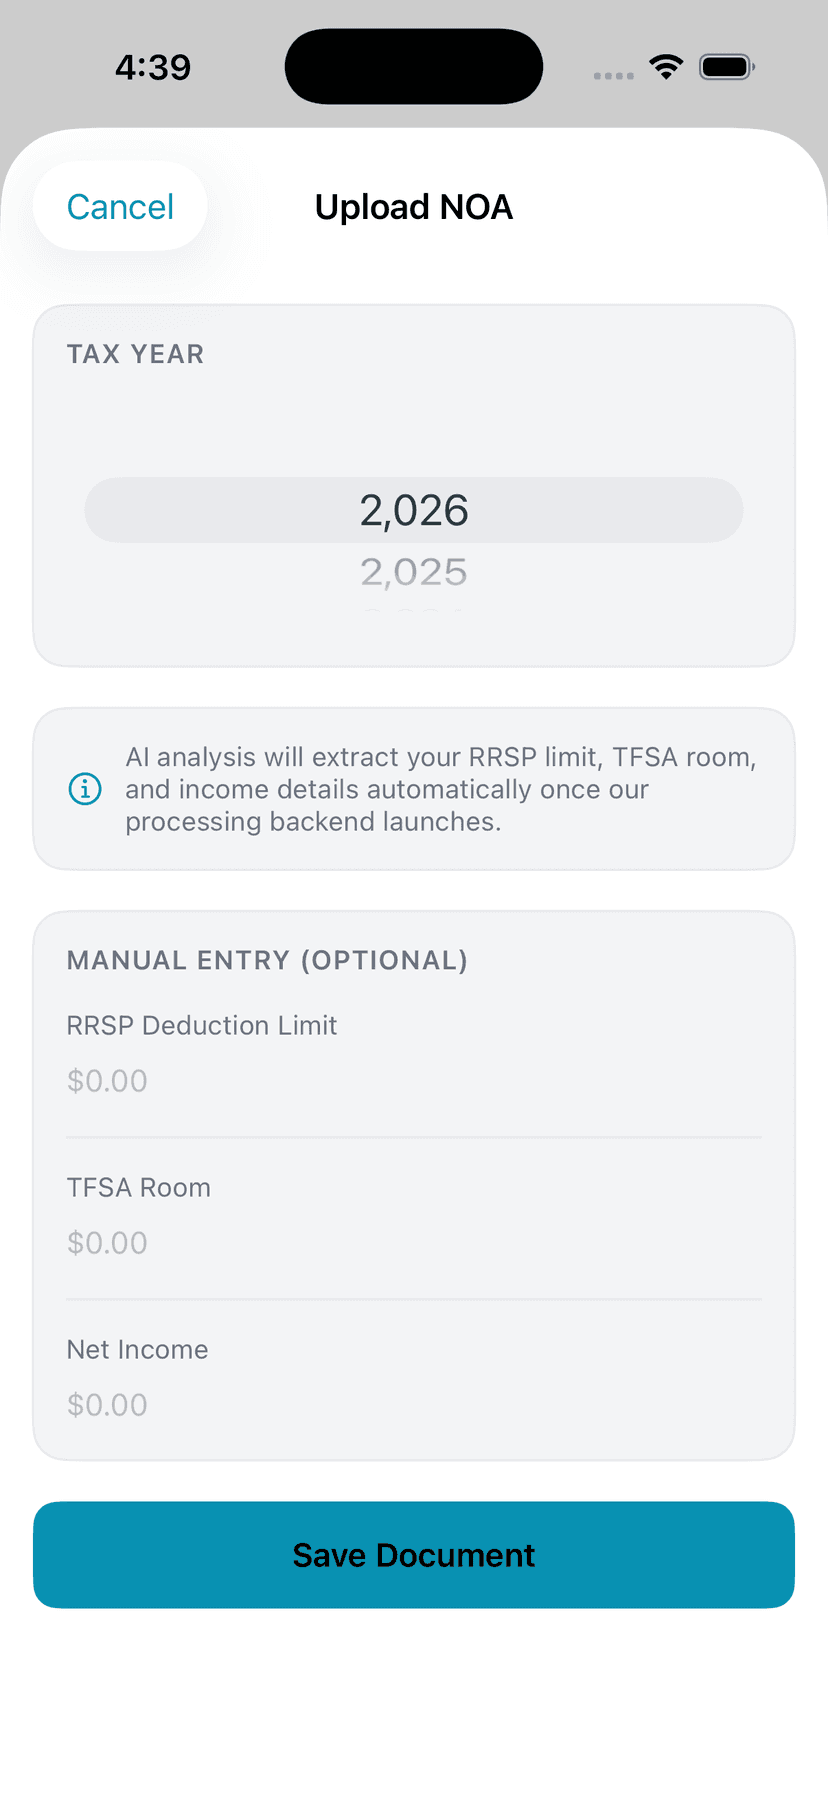Tap the Net Income amount field
The height and width of the screenshot is (1800, 828).
pos(414,1405)
